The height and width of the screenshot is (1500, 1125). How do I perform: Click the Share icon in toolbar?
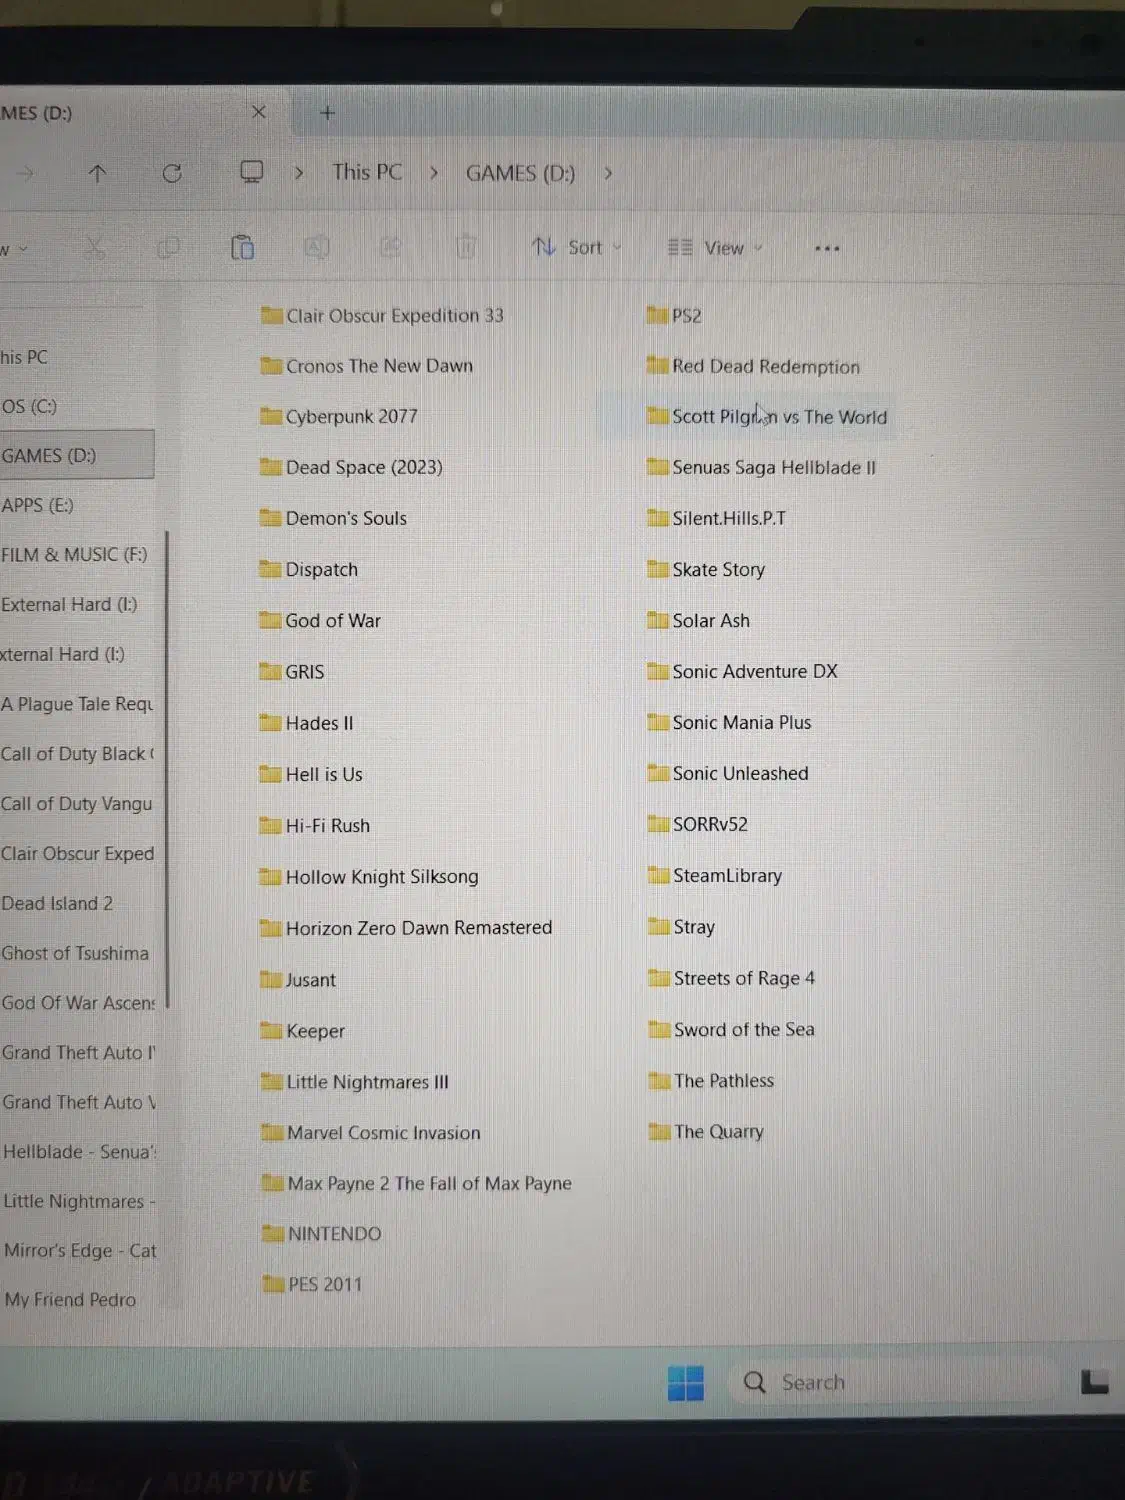click(x=390, y=247)
